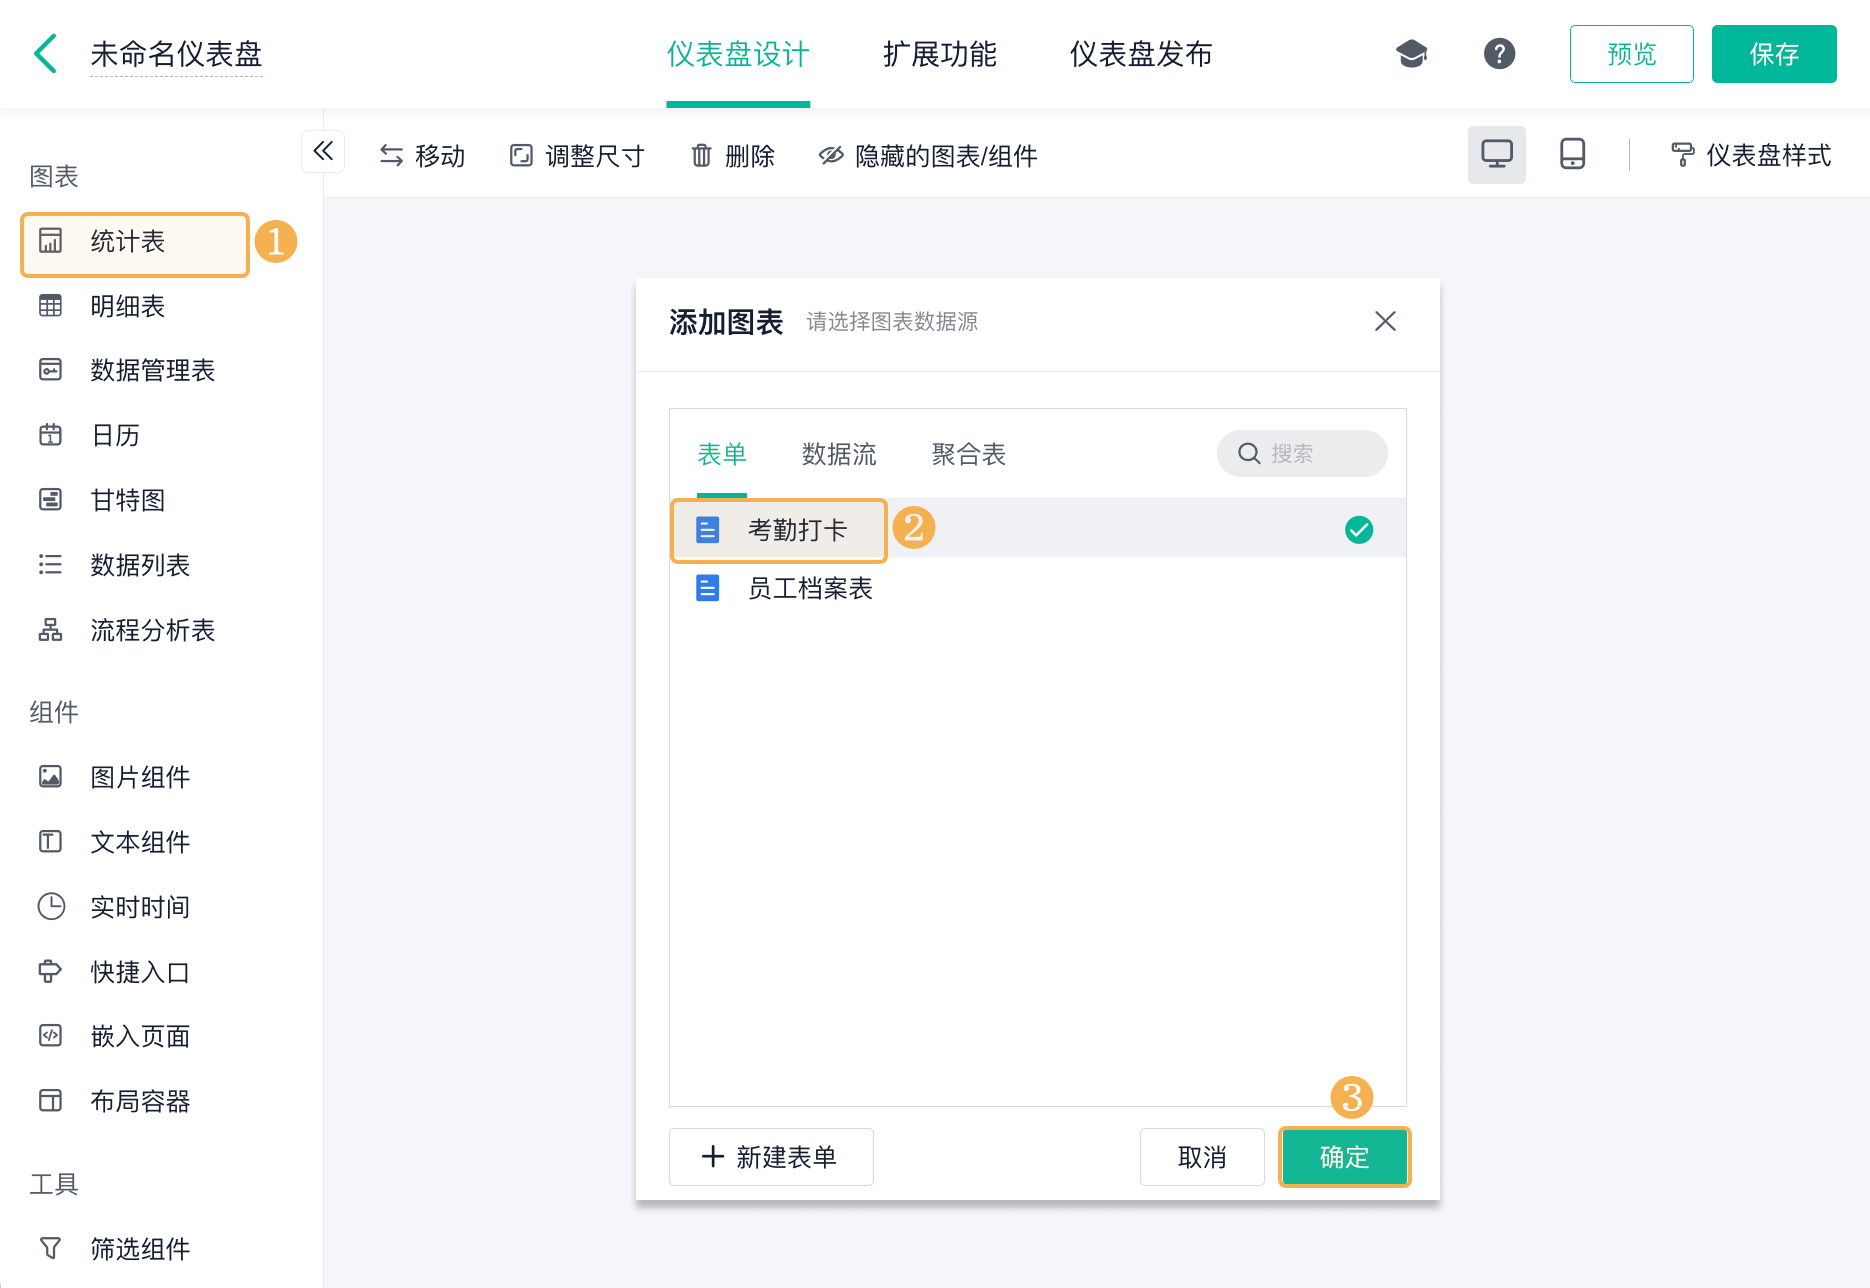The image size is (1870, 1288).
Task: Click the 预览 button
Action: pyautogui.click(x=1631, y=54)
